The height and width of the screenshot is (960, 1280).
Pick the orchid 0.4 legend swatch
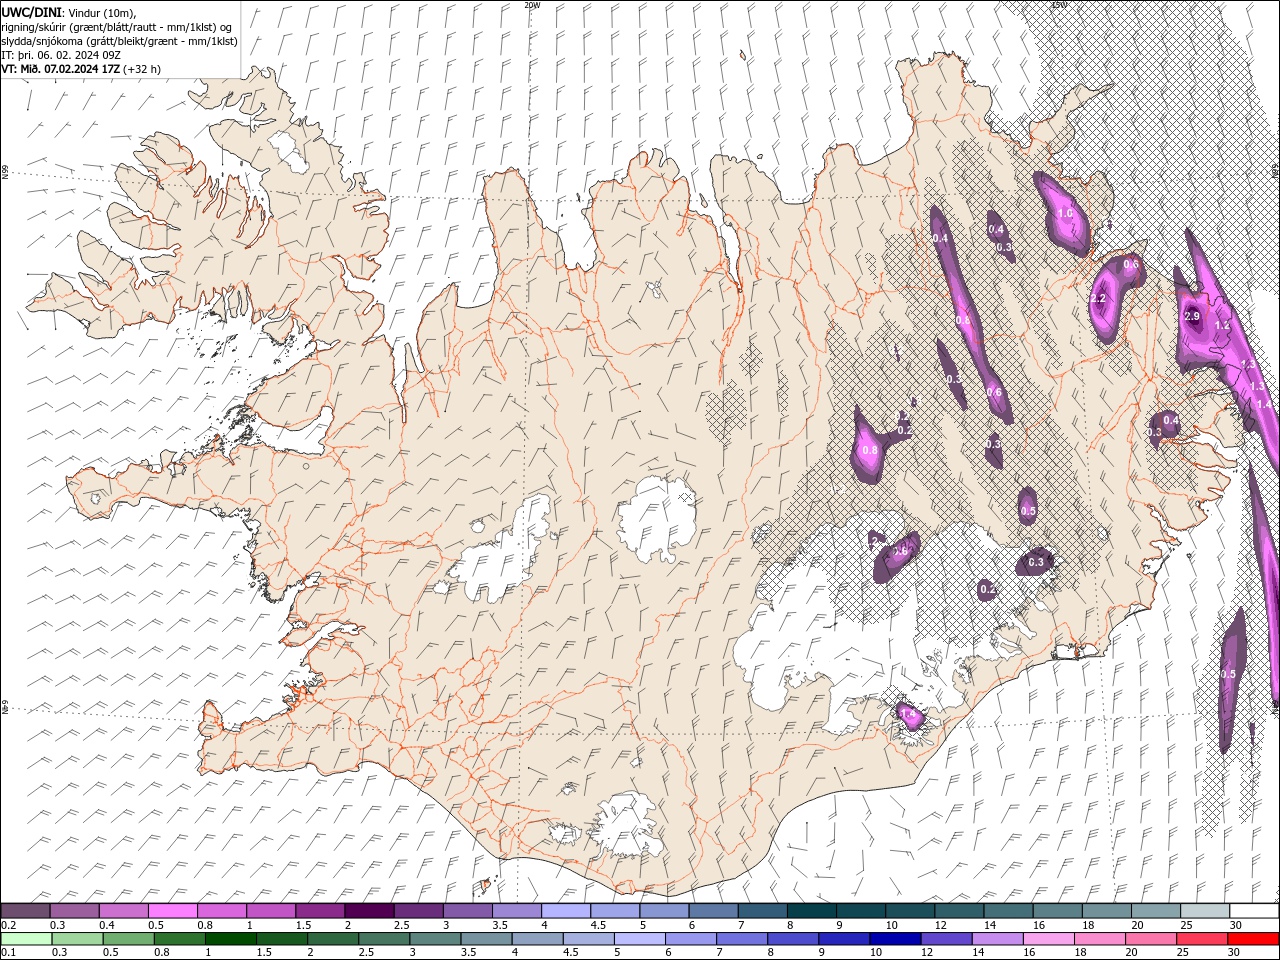pyautogui.click(x=123, y=910)
